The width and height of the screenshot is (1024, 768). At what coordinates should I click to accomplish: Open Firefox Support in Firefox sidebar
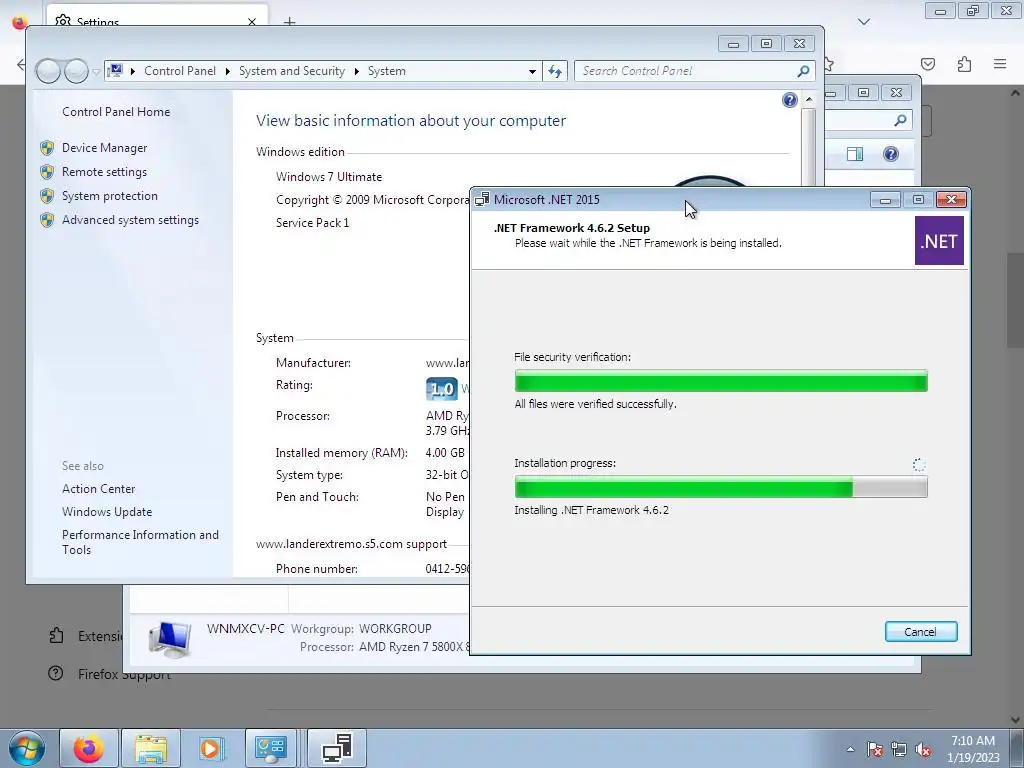coord(124,674)
